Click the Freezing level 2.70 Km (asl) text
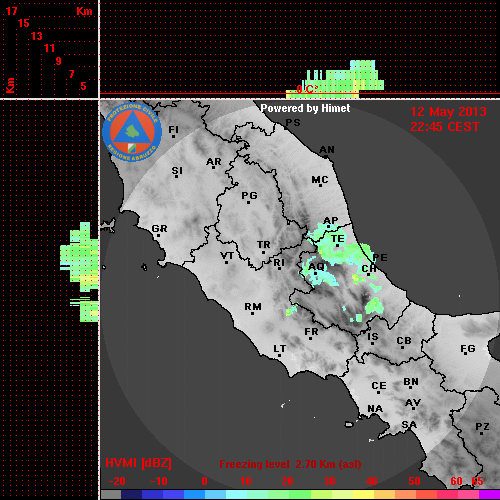 tap(290, 464)
